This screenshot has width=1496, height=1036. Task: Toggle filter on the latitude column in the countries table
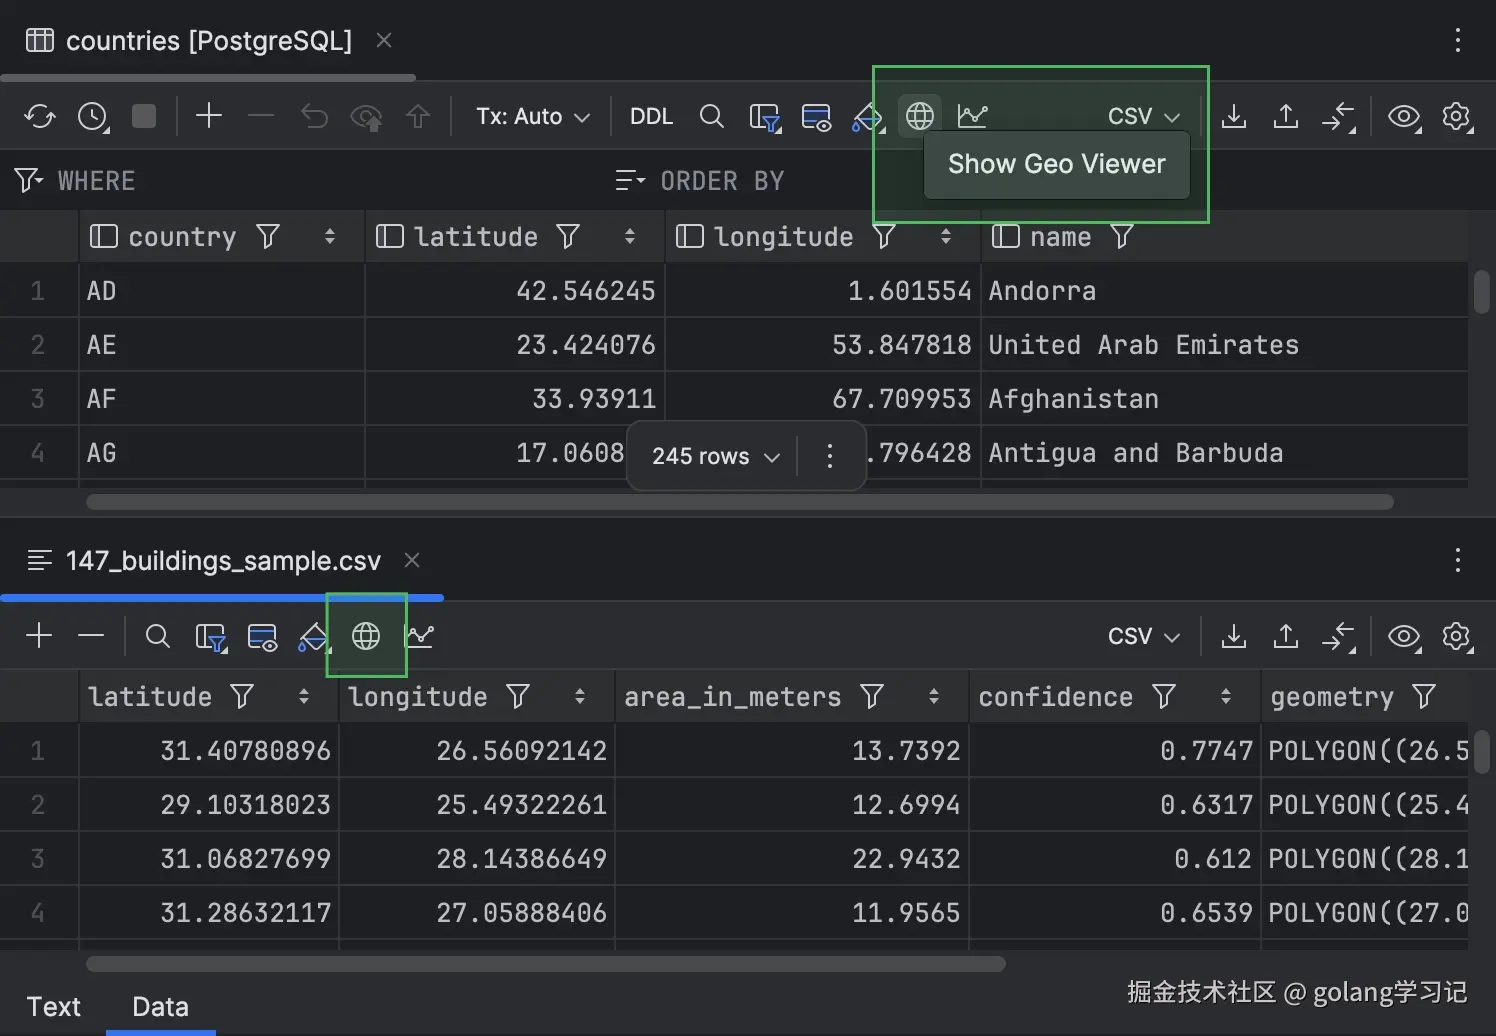tap(568, 237)
